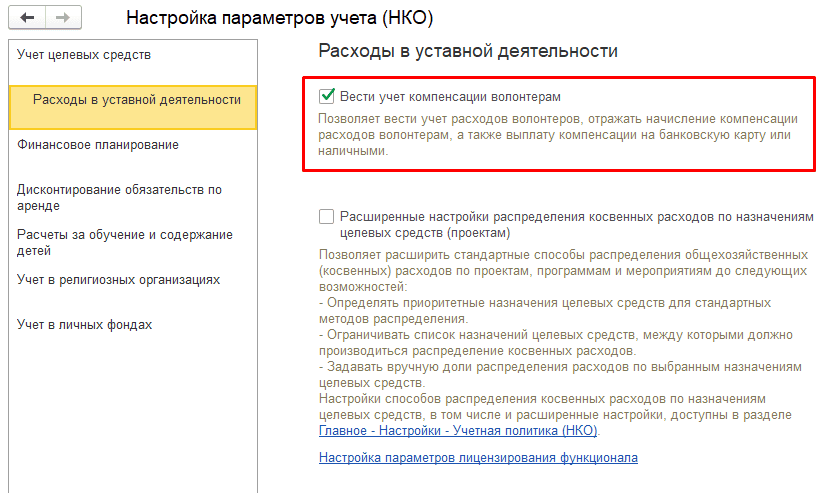Go to 'Расчеты за обучение и содержание детей'

click(x=124, y=242)
